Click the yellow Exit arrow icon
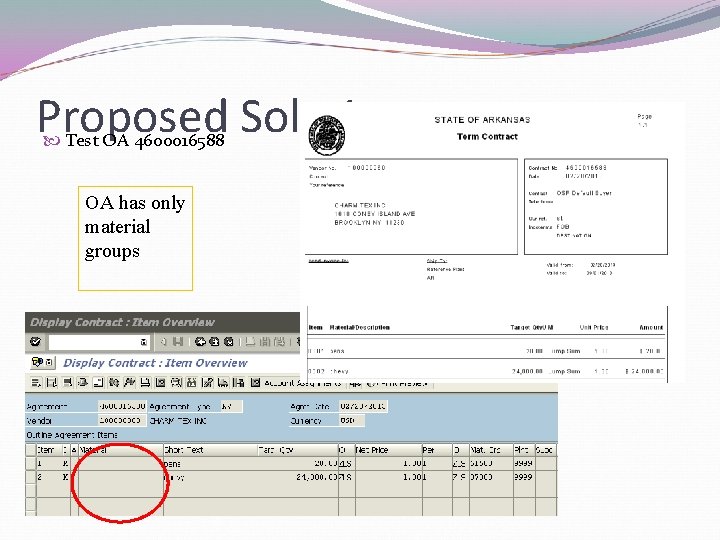Viewport: 720px width, 540px height. (214, 342)
